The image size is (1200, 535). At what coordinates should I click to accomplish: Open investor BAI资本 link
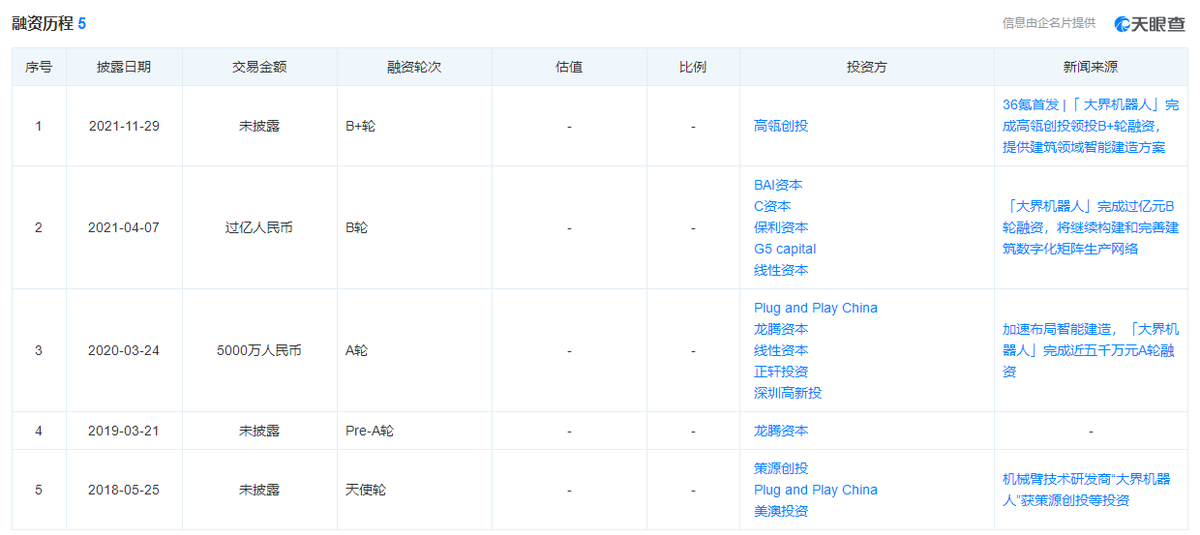coord(778,185)
